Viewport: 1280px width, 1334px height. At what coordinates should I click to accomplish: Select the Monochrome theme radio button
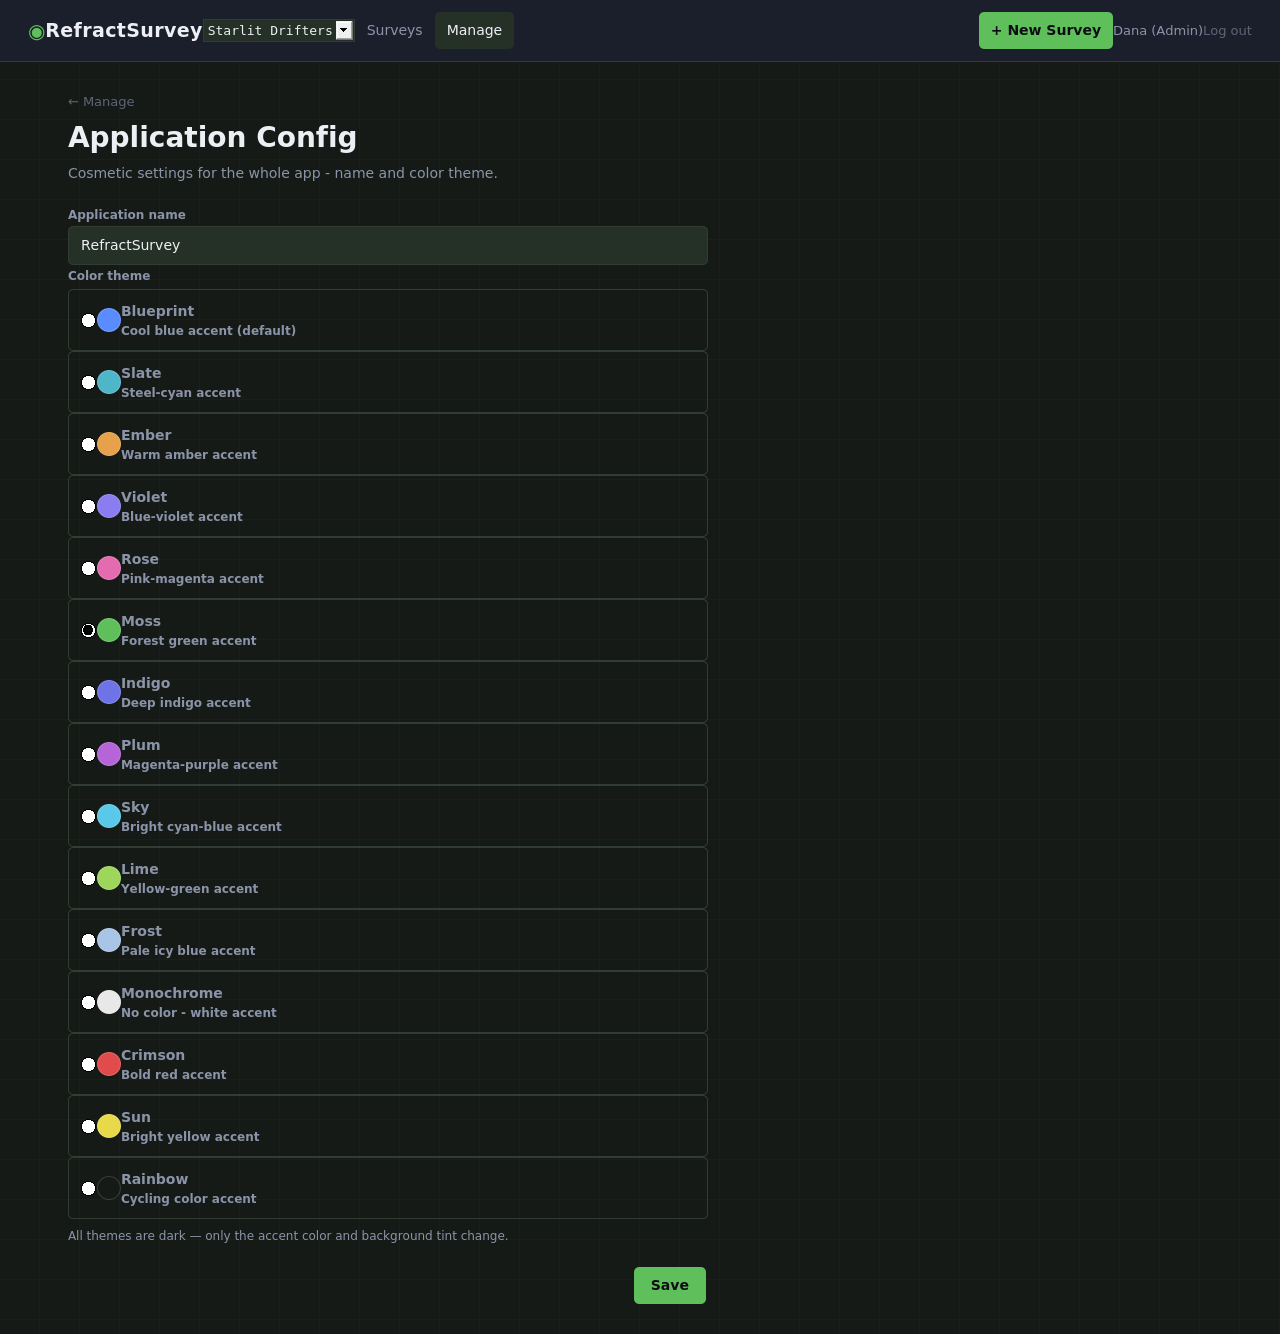tap(88, 1002)
